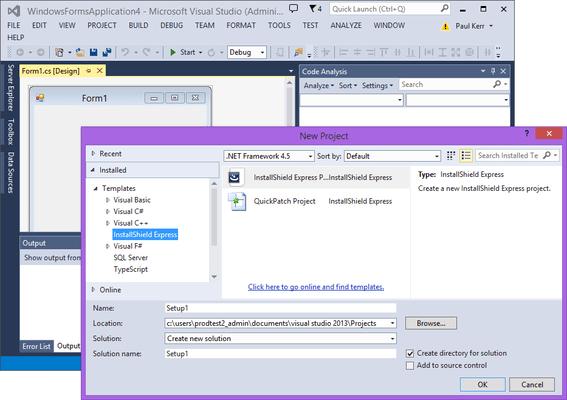Pin the Form1.cs [Design] tab
This screenshot has width=567, height=400.
[89, 71]
